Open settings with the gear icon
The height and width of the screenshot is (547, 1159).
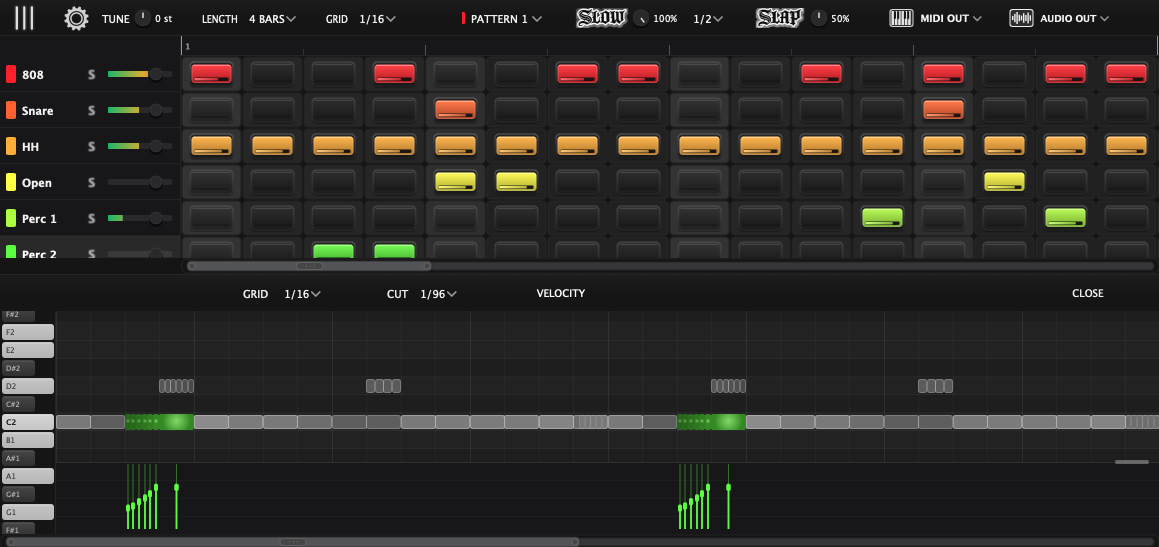(x=76, y=18)
